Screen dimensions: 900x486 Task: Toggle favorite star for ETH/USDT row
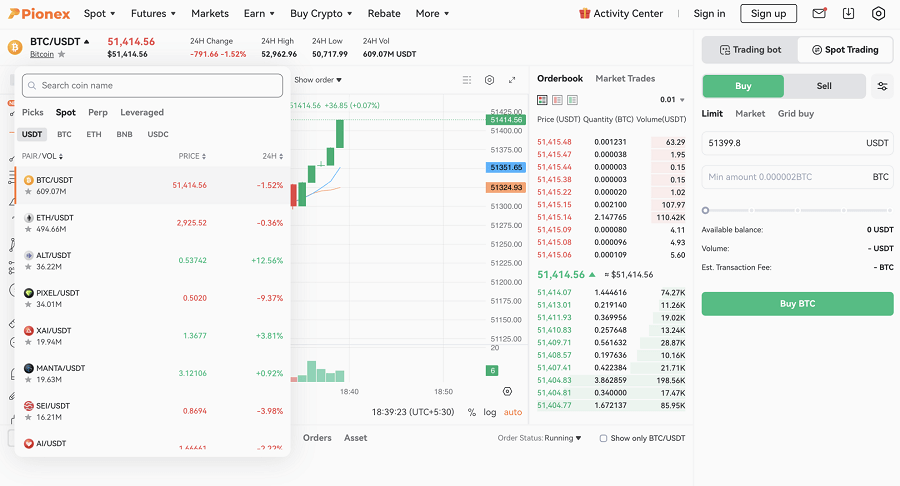click(28, 230)
